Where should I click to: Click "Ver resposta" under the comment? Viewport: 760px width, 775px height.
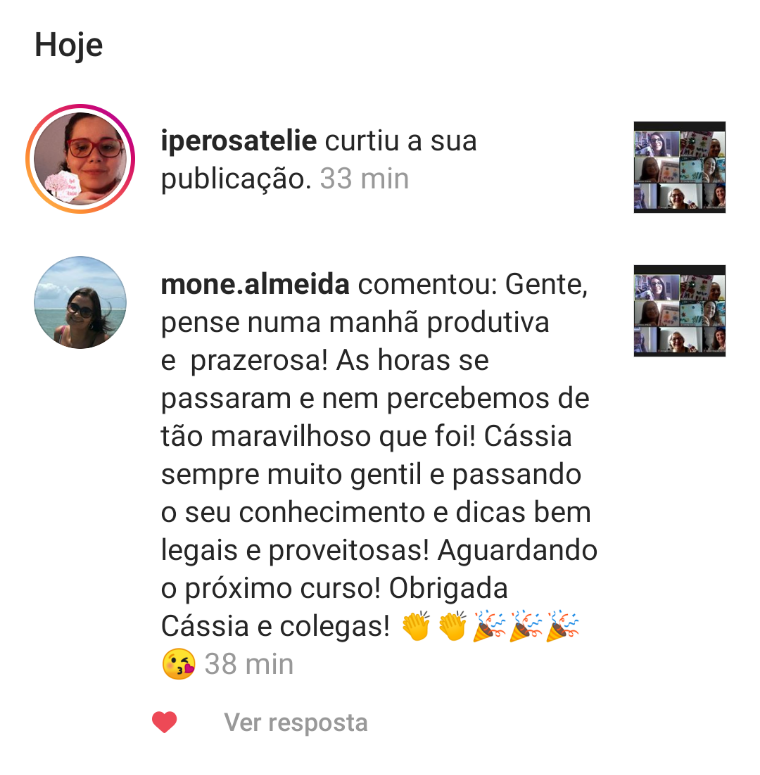click(296, 723)
